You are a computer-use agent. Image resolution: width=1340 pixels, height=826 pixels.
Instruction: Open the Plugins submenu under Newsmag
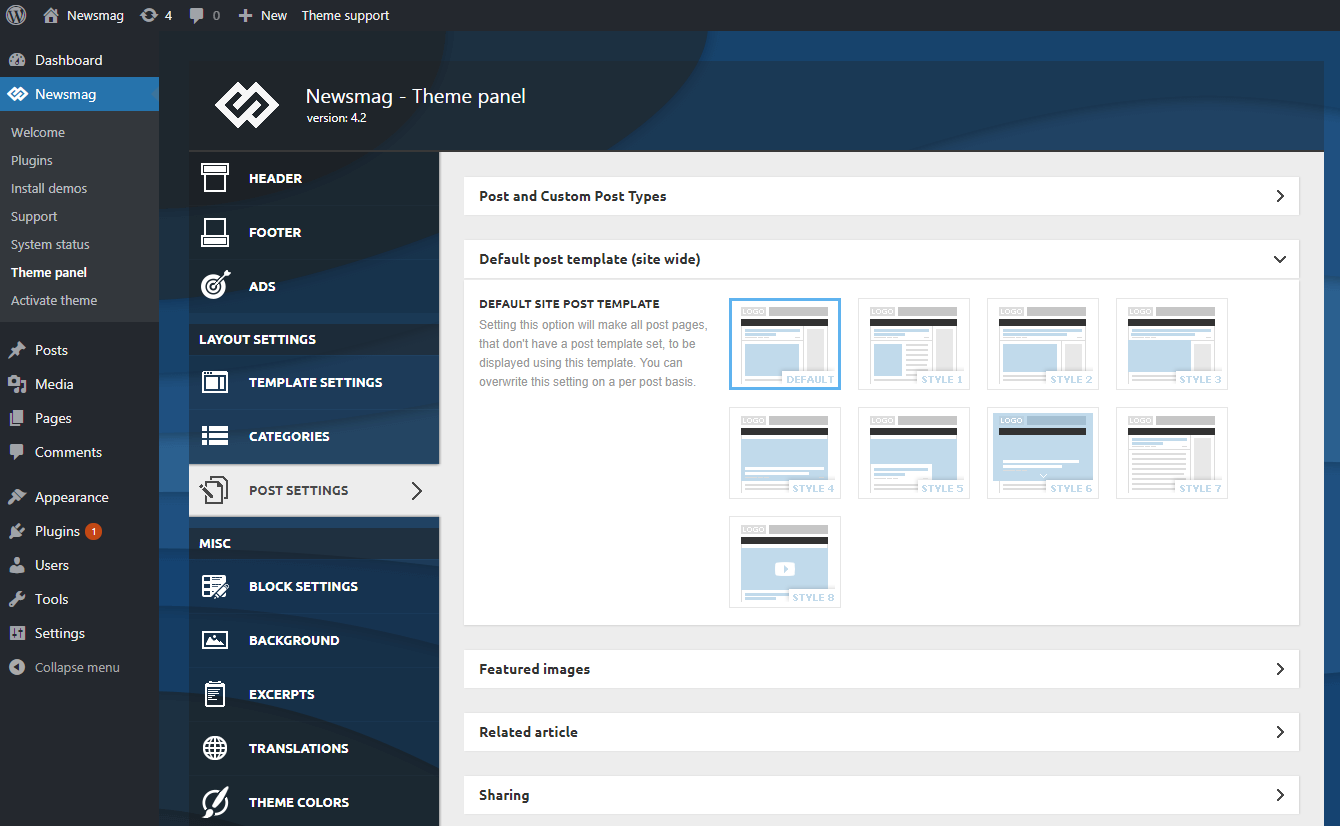coord(32,160)
